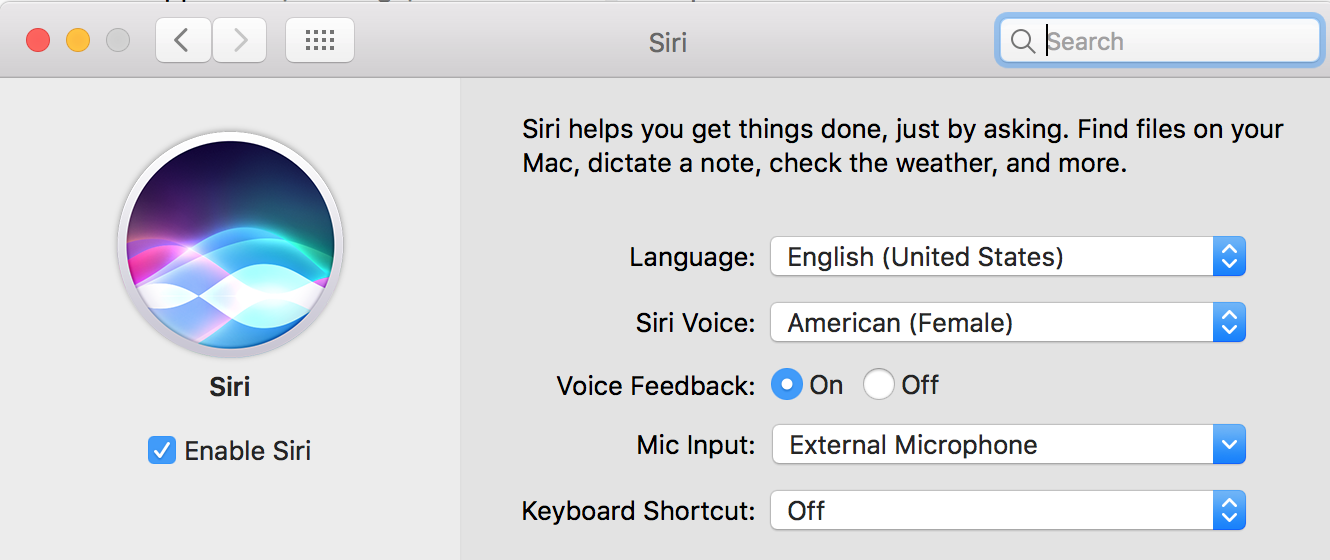Image resolution: width=1330 pixels, height=560 pixels.
Task: Open Mic Input External Microphone menu
Action: tap(990, 445)
